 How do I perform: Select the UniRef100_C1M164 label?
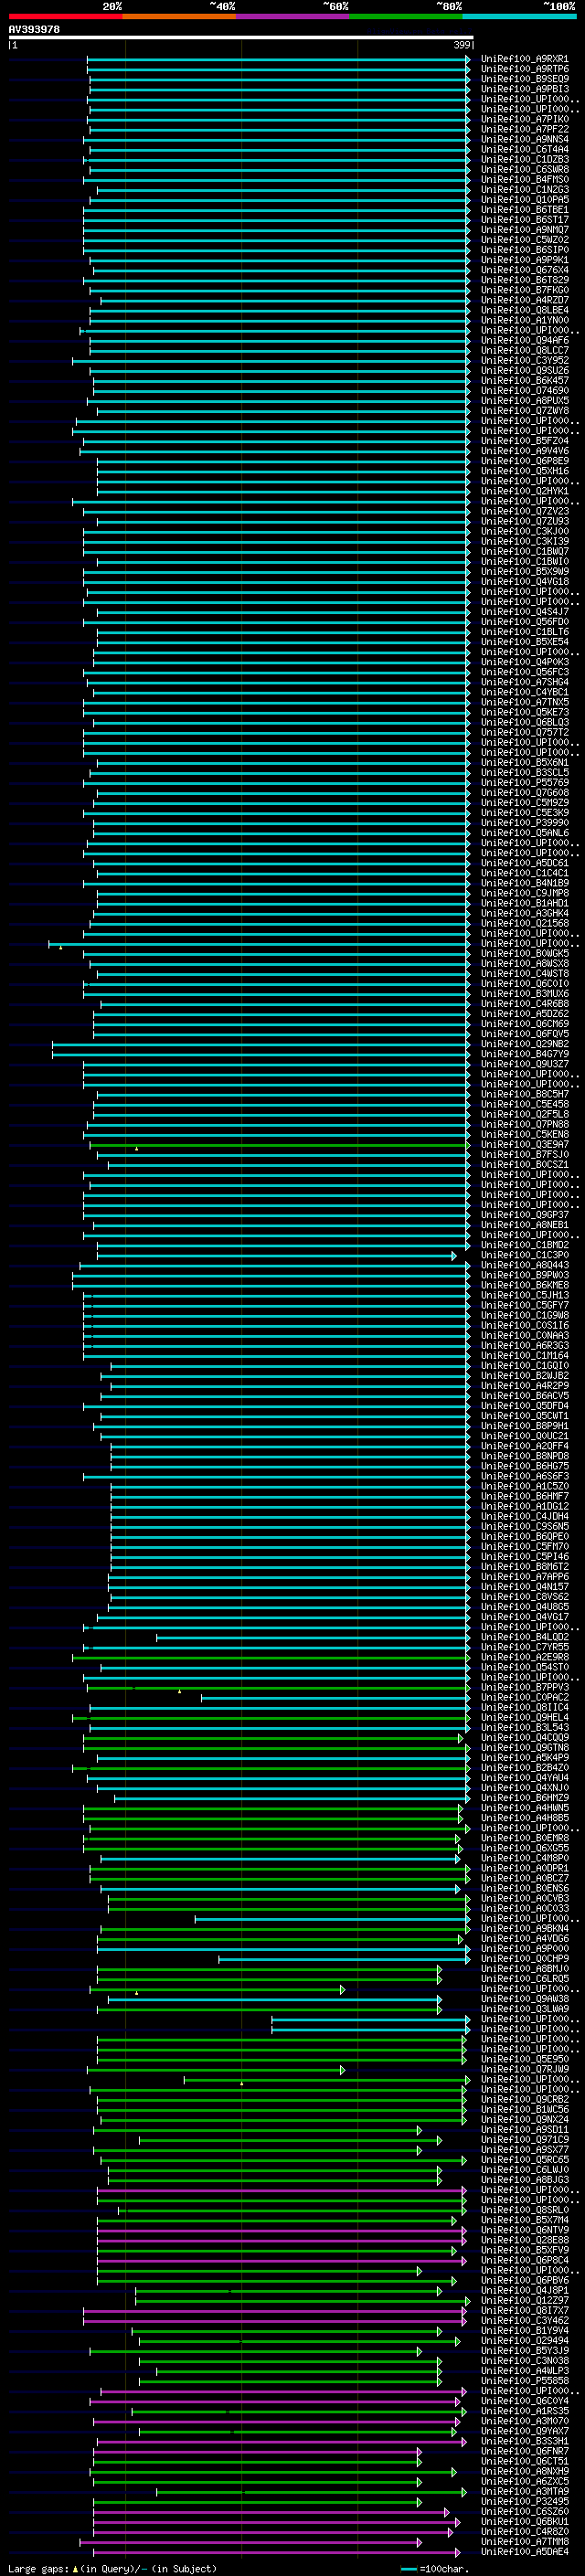pos(524,1355)
